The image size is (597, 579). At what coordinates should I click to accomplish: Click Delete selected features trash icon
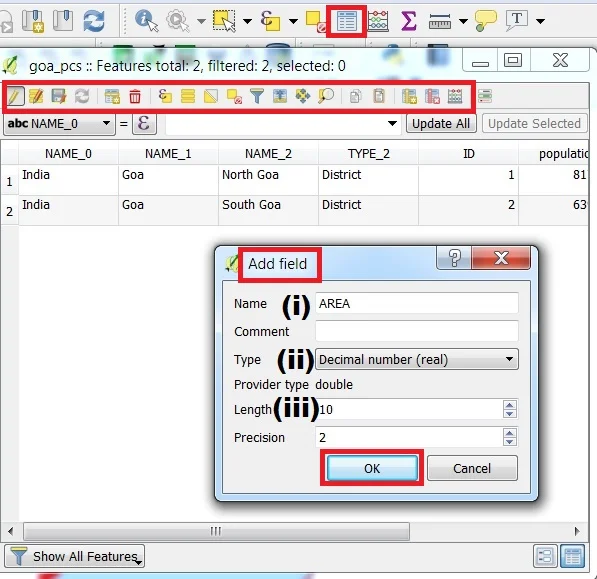135,96
